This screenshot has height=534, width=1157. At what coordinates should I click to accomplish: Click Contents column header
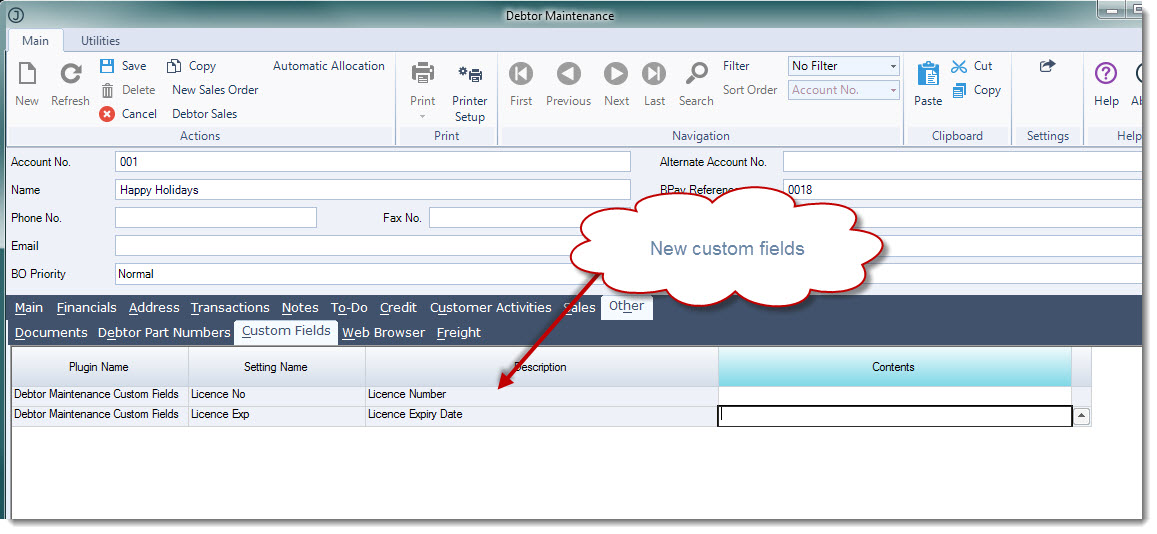[x=894, y=367]
